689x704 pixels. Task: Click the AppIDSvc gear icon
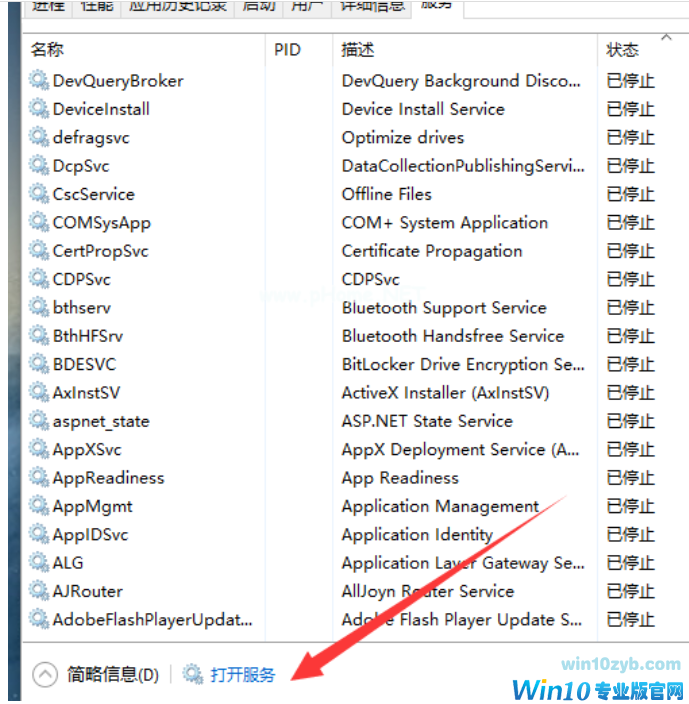pyautogui.click(x=39, y=534)
